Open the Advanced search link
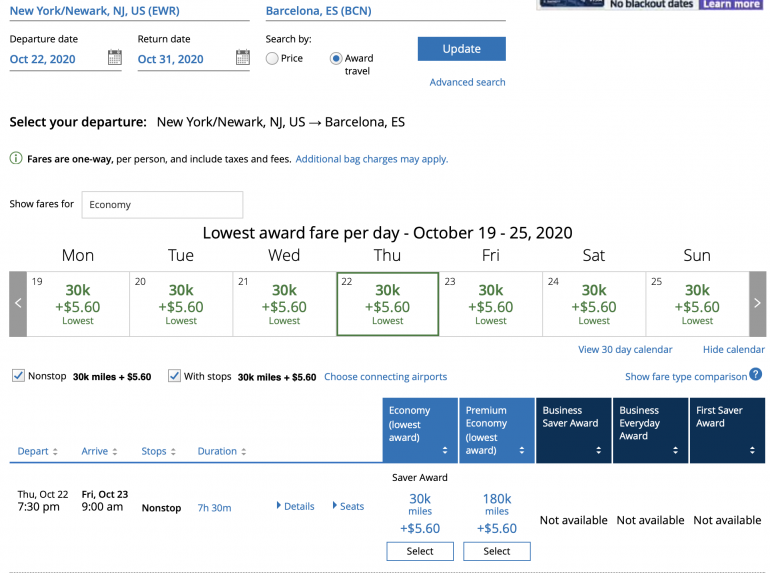The width and height of the screenshot is (770, 573). 467,82
